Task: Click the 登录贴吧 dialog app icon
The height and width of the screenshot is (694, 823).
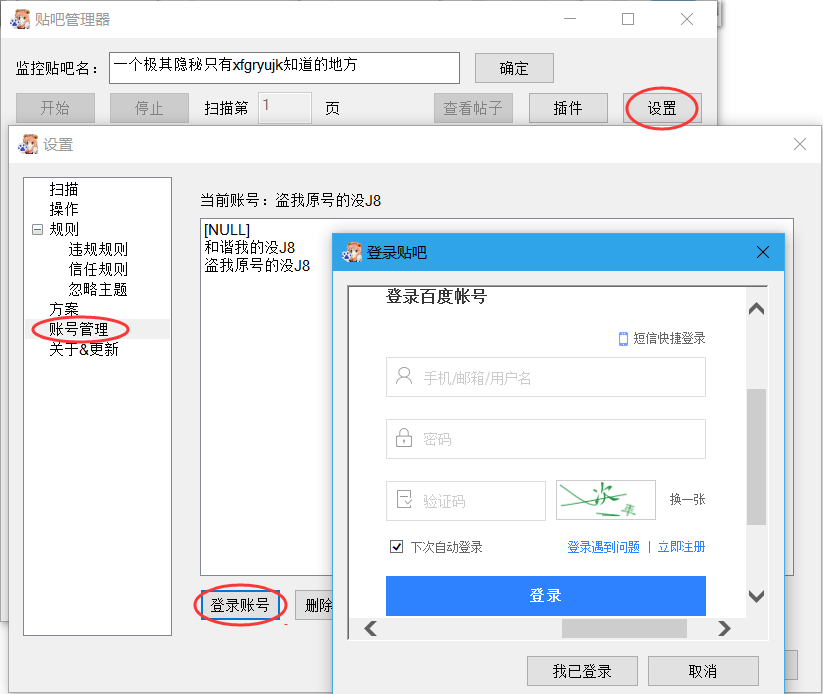Action: point(352,253)
